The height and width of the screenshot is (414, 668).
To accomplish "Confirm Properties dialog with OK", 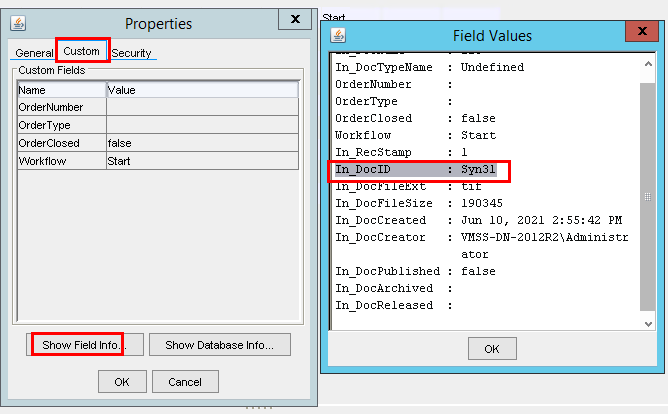I will 121,381.
